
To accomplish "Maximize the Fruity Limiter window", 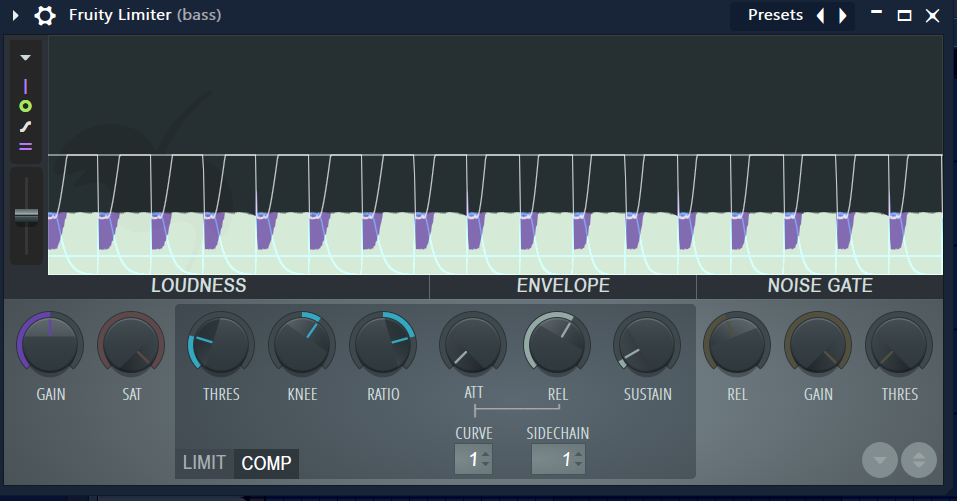I will 905,16.
